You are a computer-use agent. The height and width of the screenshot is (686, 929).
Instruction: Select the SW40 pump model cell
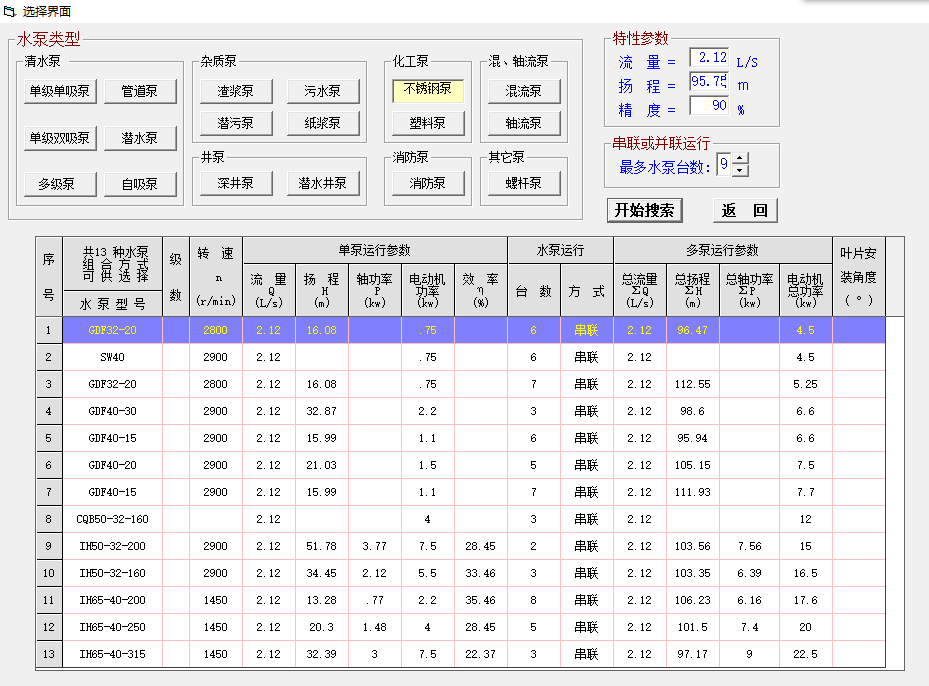pos(113,357)
